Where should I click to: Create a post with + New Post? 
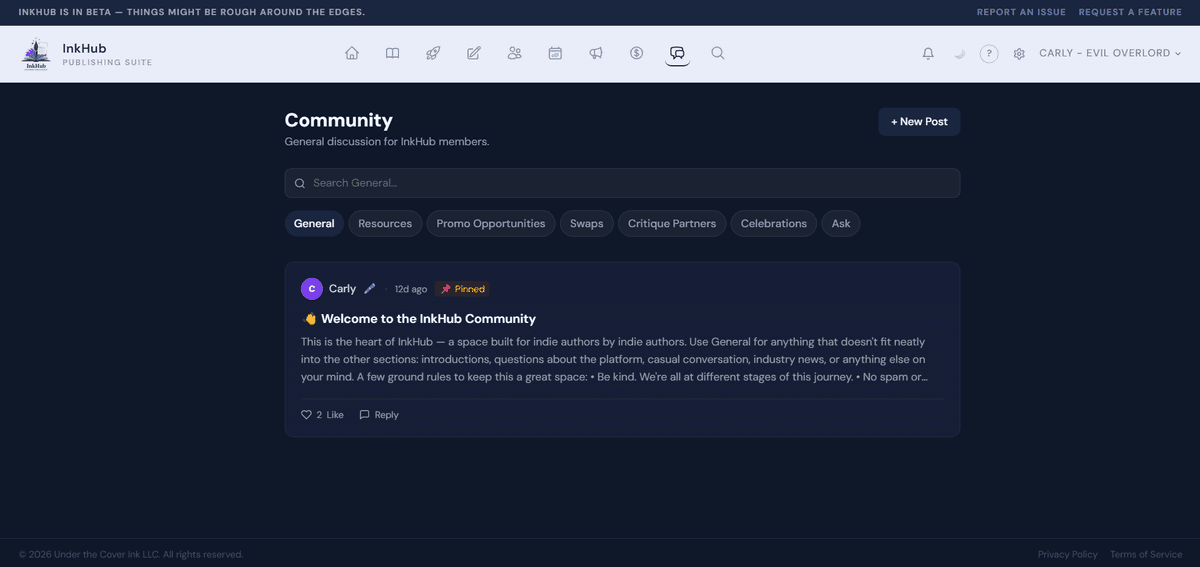(919, 122)
